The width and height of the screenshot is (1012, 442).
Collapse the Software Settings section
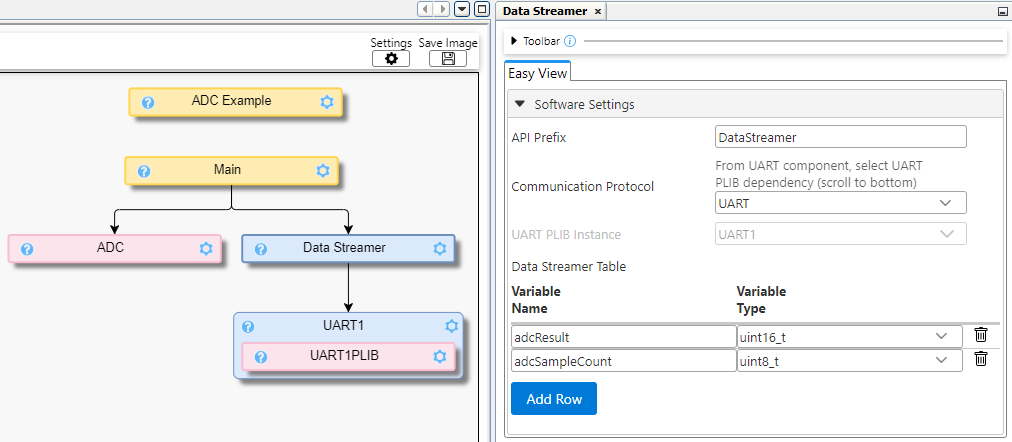coord(520,104)
